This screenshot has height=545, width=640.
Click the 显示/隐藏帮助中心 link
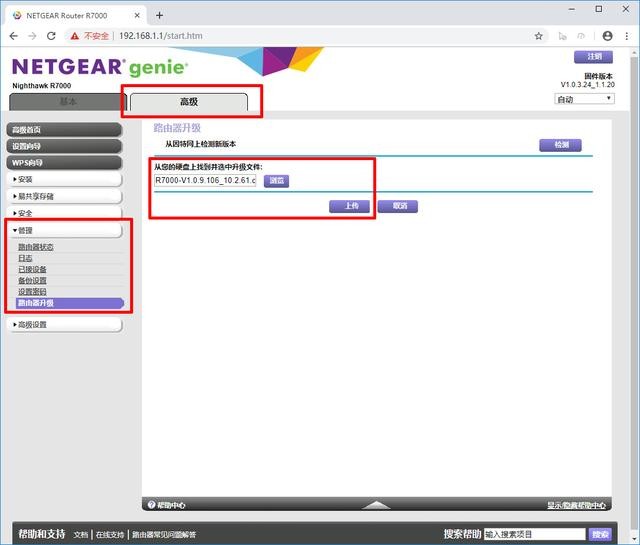[576, 506]
